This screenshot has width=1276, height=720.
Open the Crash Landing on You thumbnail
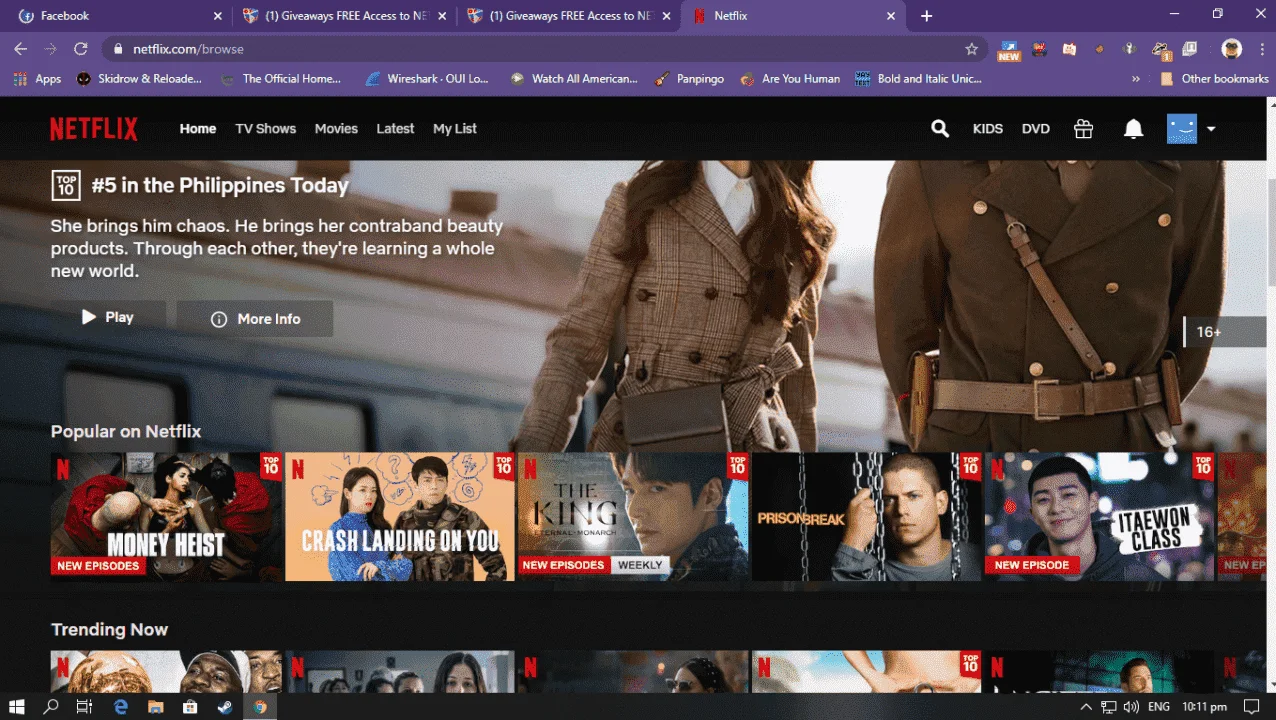tap(400, 517)
